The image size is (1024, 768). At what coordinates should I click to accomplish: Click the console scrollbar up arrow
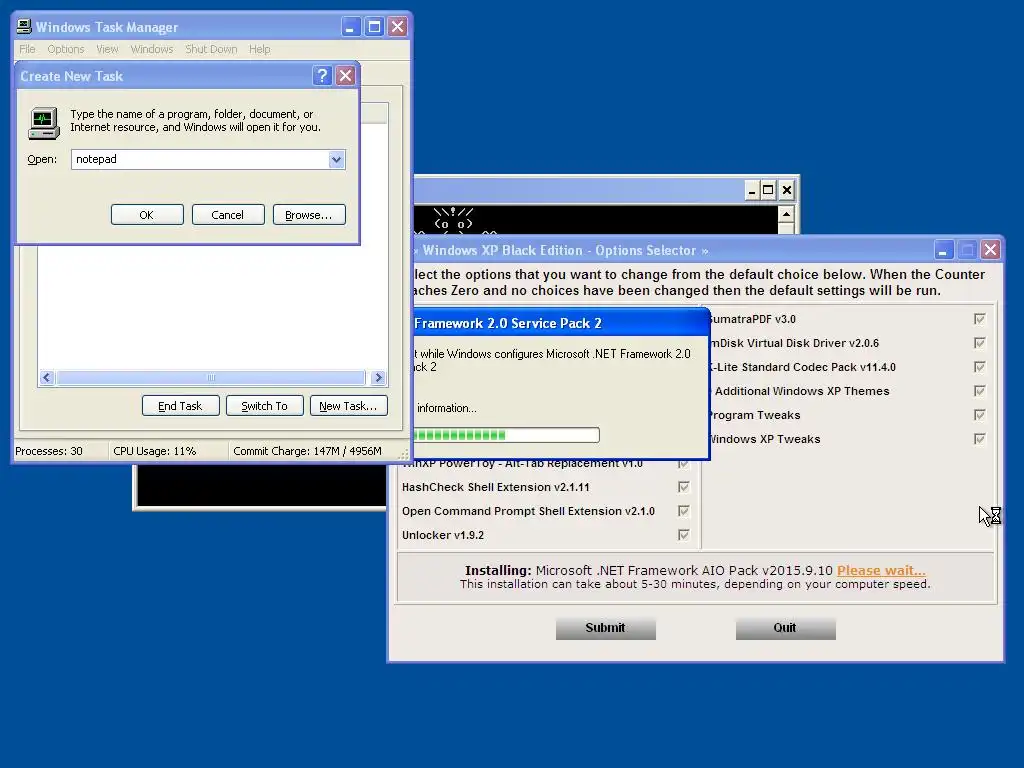tap(786, 214)
